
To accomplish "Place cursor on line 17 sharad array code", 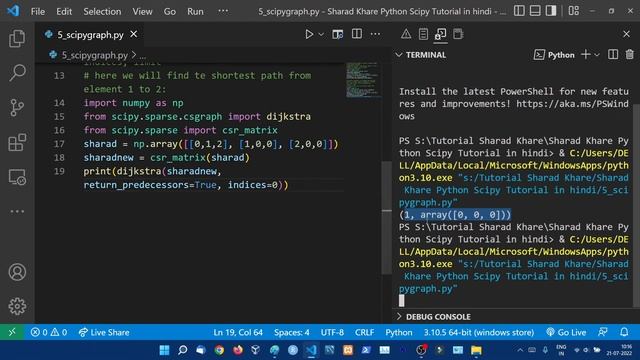I will [211, 144].
